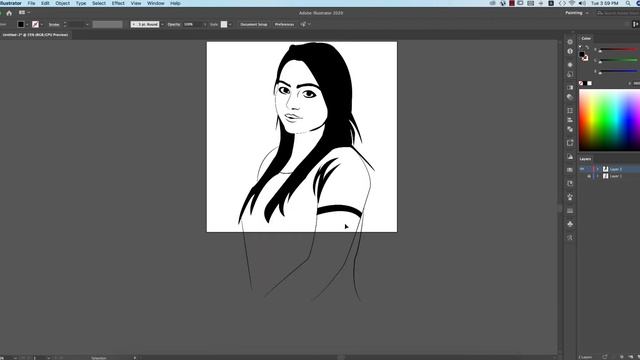Open the Stroke swatch dropdown arrow
The image size is (640, 360).
click(x=42, y=24)
